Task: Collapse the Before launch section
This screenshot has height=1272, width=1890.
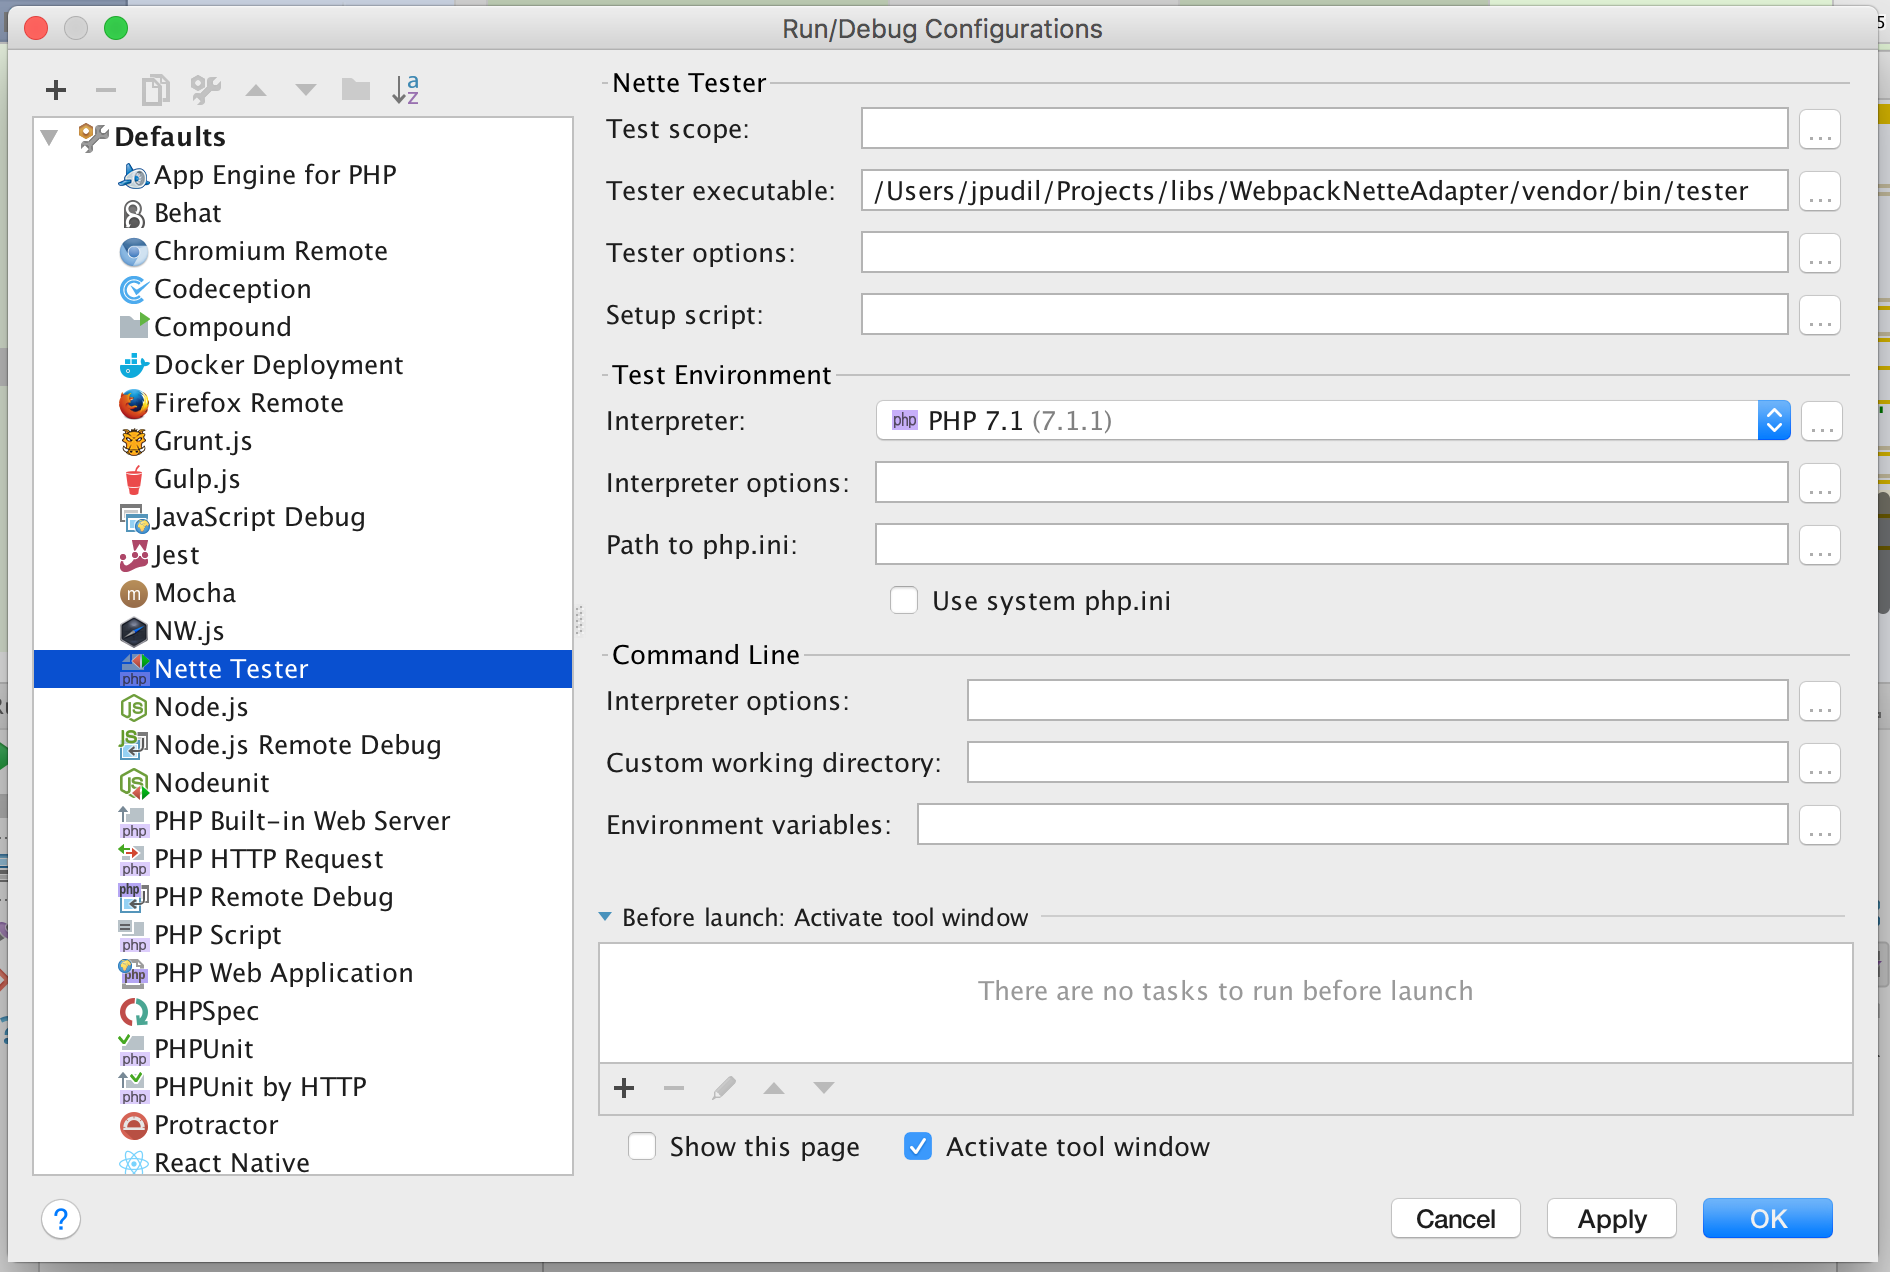Action: (x=605, y=917)
